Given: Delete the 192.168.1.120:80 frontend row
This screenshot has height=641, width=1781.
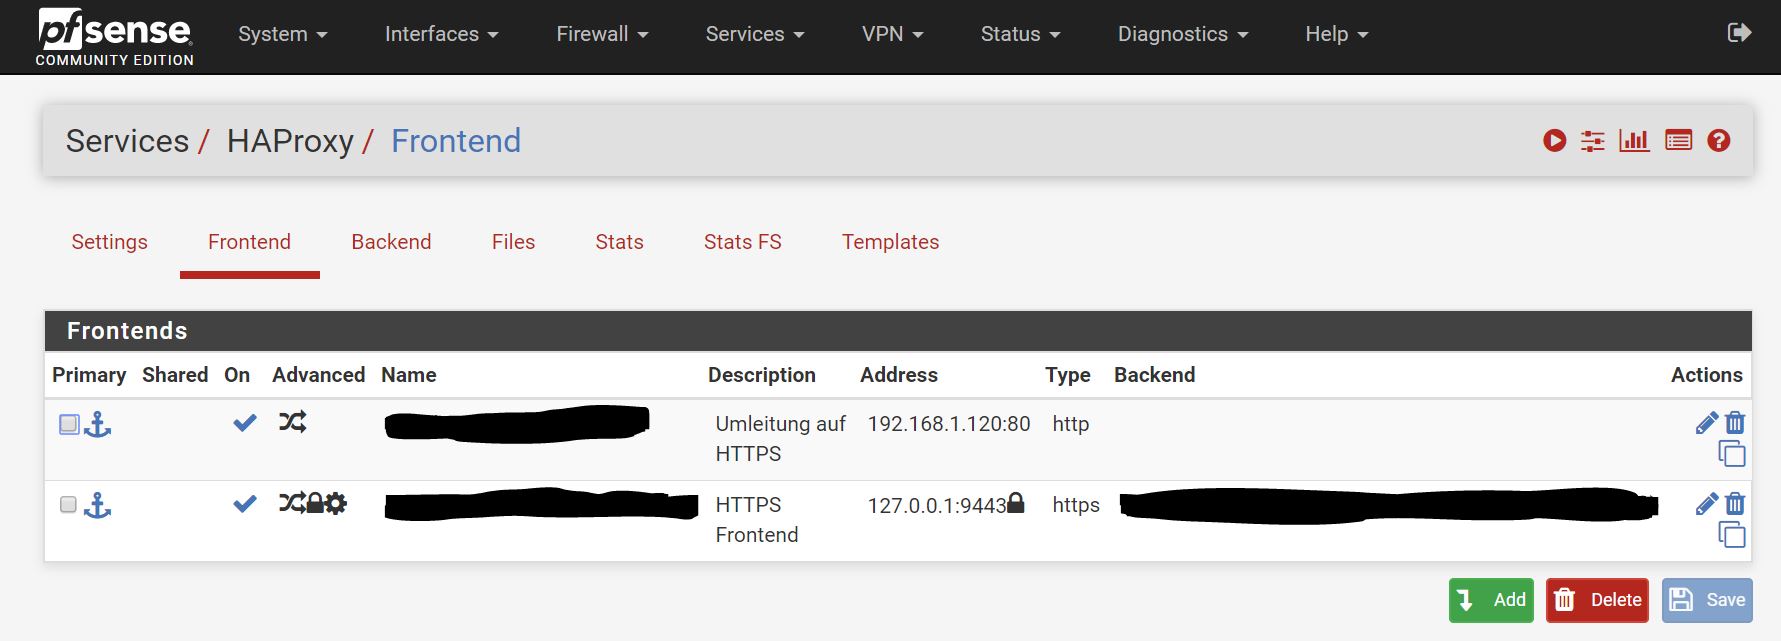Looking at the screenshot, I should point(1735,423).
